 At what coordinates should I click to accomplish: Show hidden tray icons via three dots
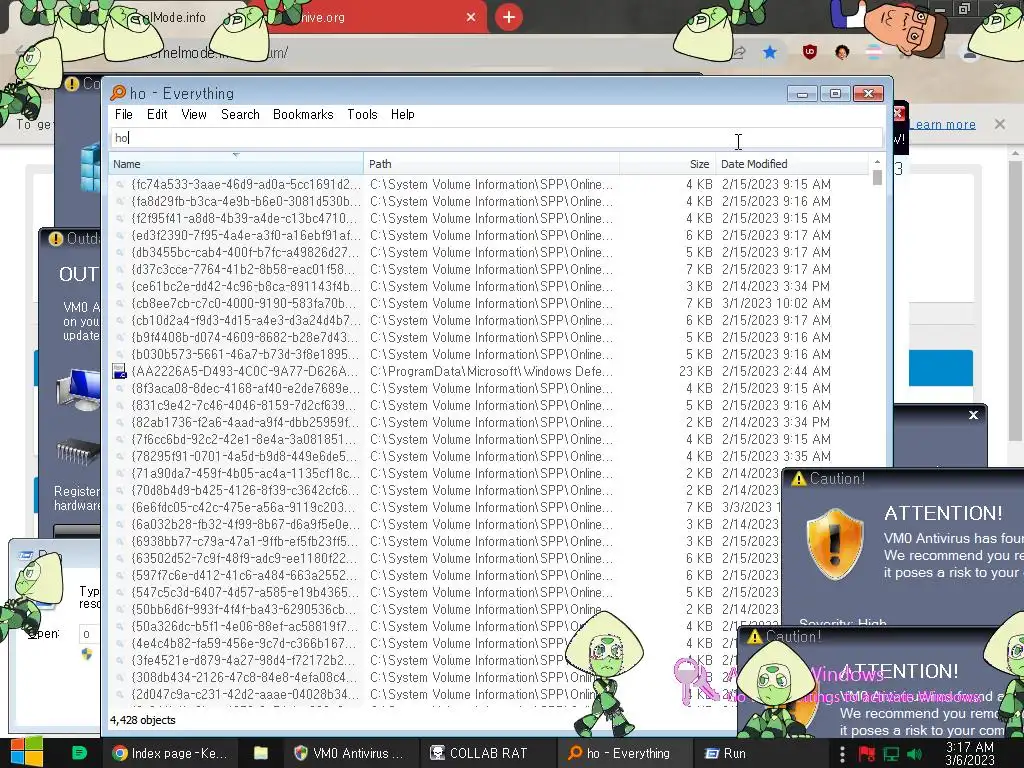click(x=842, y=754)
